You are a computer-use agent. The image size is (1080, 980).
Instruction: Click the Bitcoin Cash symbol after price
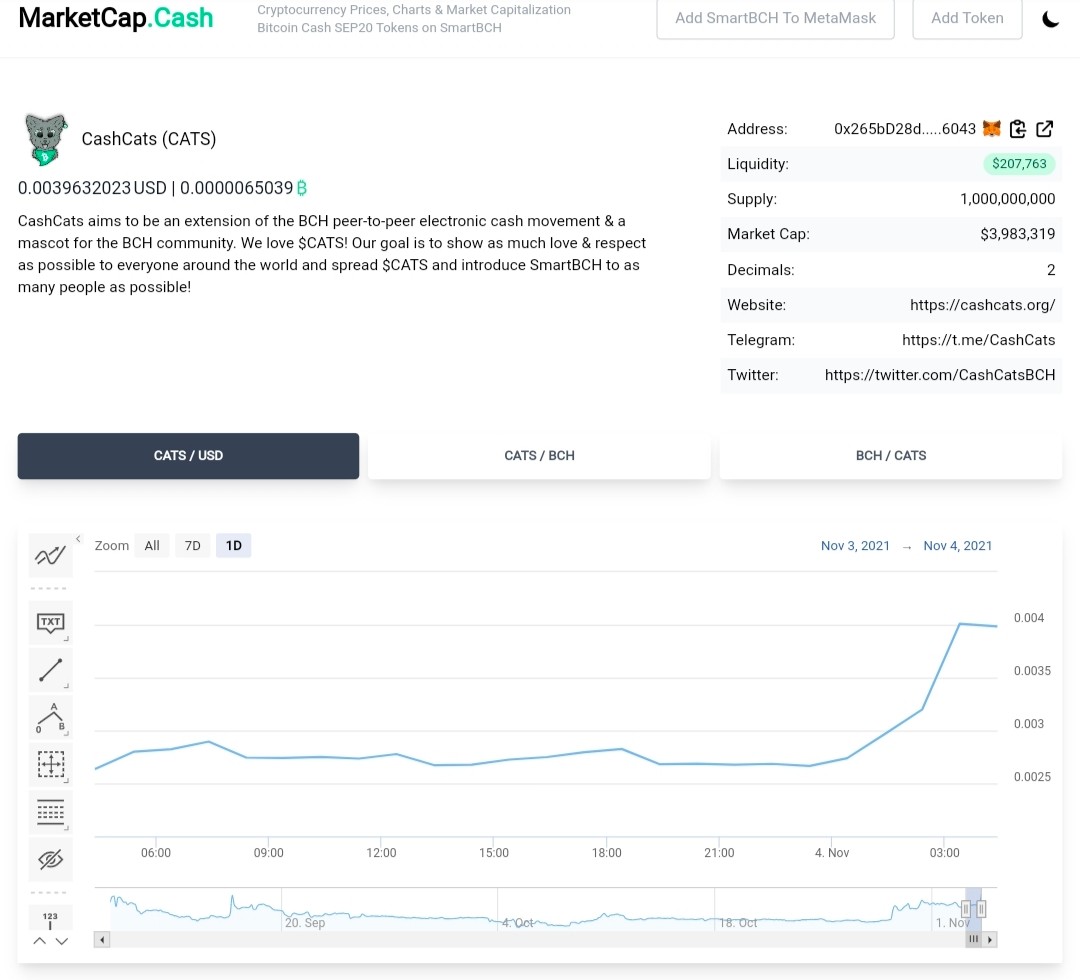click(x=302, y=188)
